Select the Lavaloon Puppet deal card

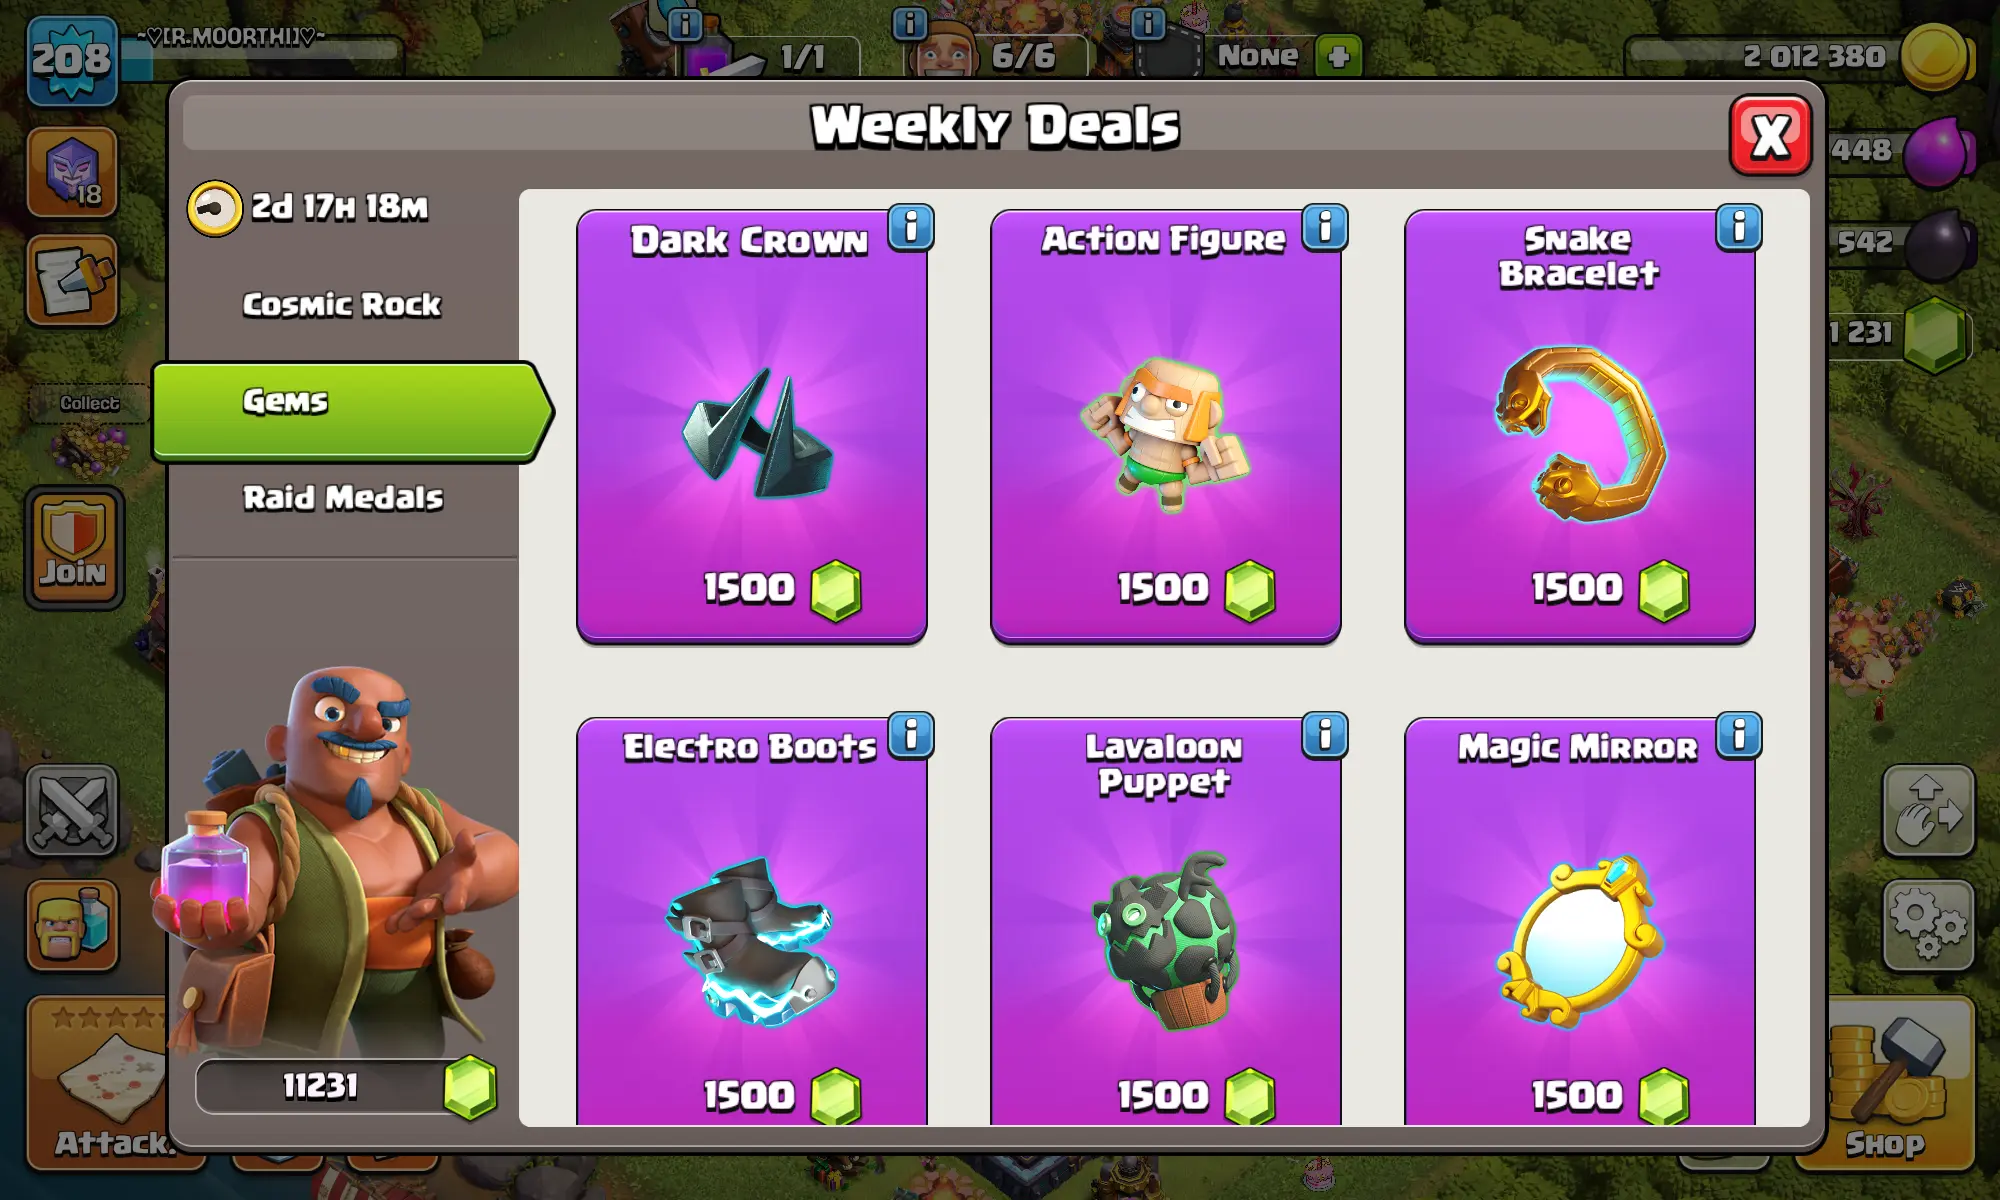1166,922
